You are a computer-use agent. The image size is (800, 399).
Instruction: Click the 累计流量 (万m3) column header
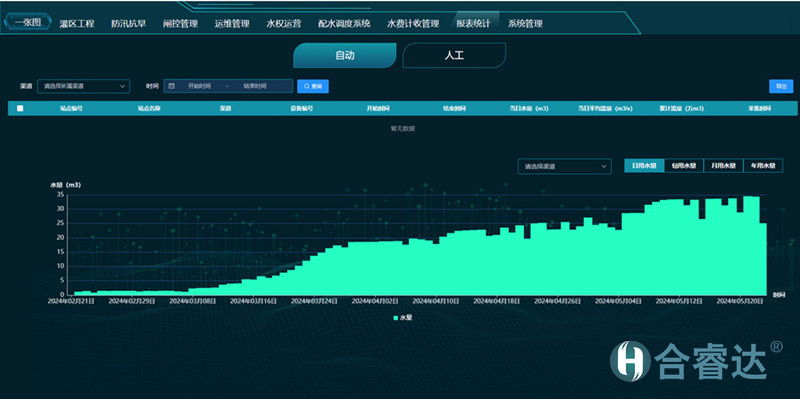tap(682, 108)
